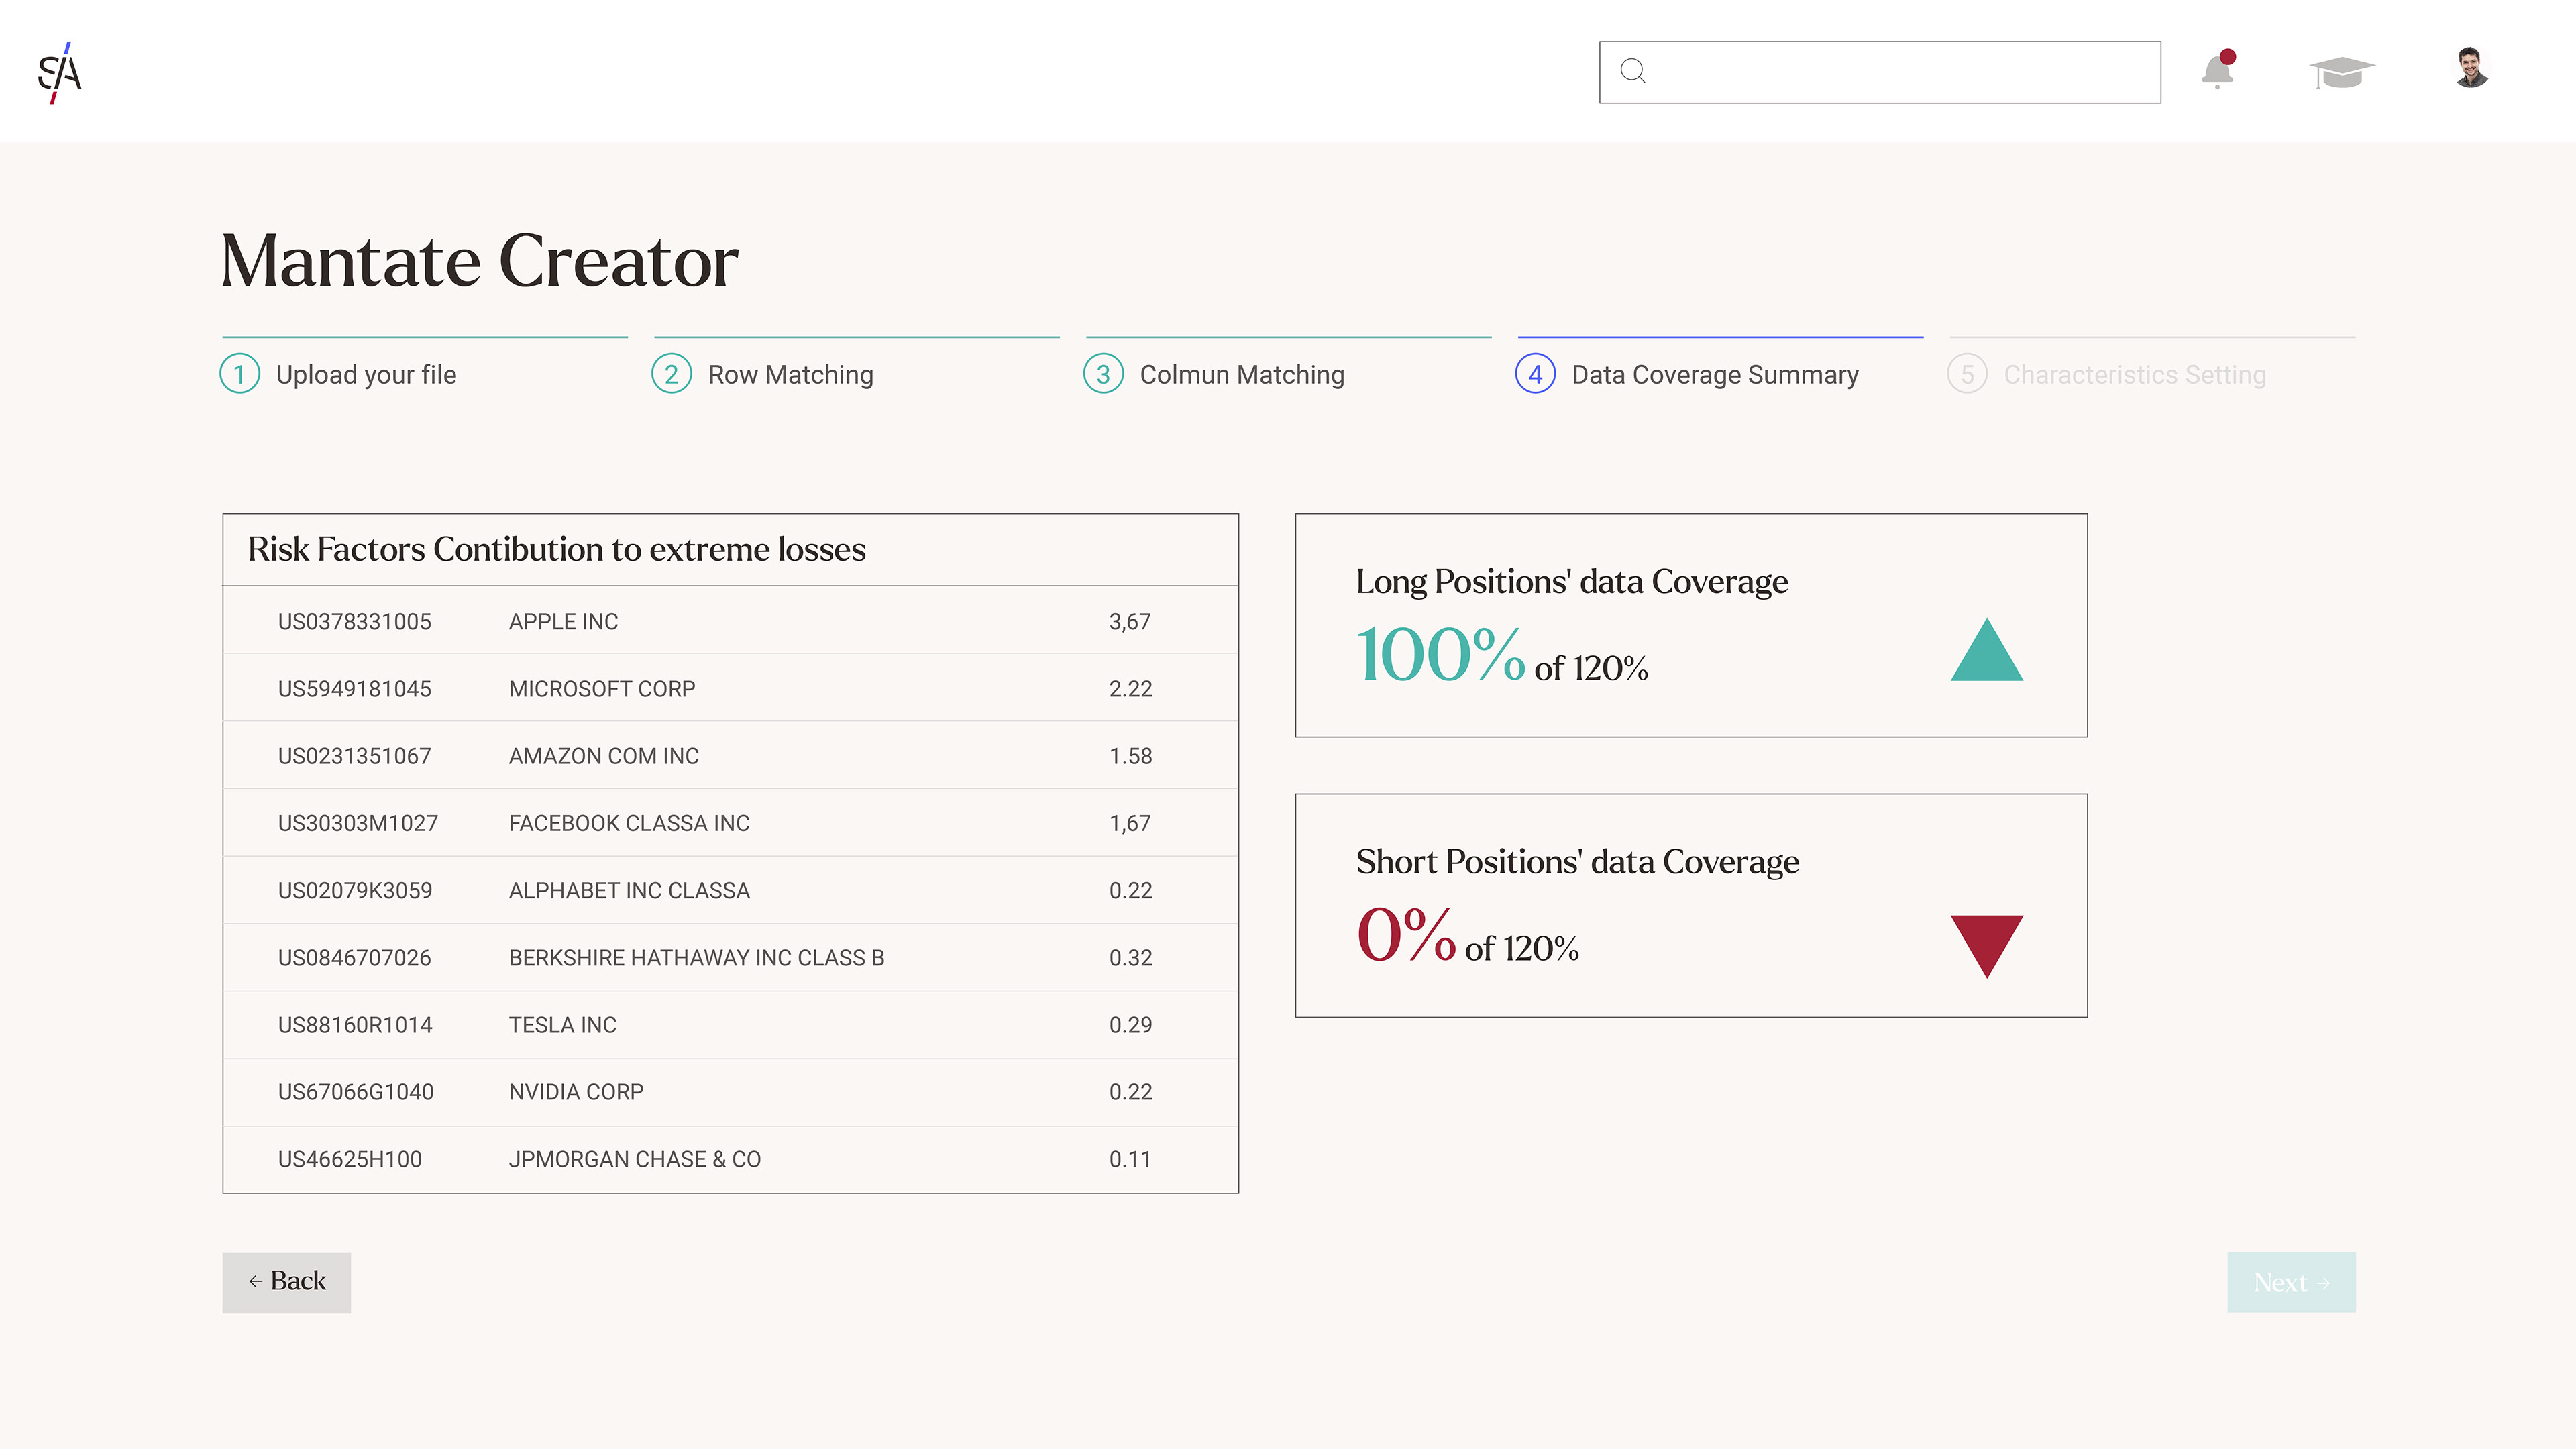Select the NVIDIA CORP row name
Screen dimensions: 2576x1449
point(576,1091)
